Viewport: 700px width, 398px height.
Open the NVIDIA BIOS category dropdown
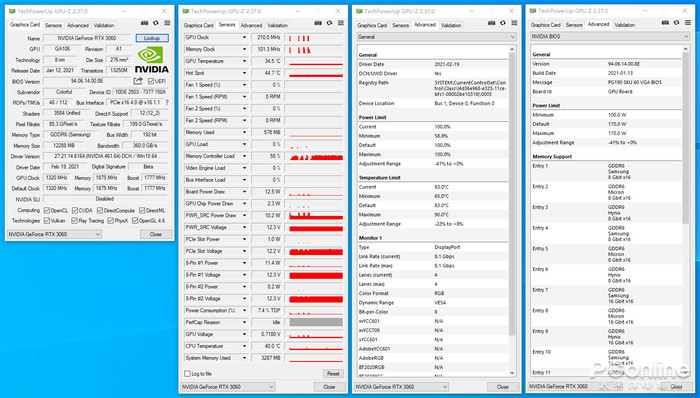(x=610, y=37)
